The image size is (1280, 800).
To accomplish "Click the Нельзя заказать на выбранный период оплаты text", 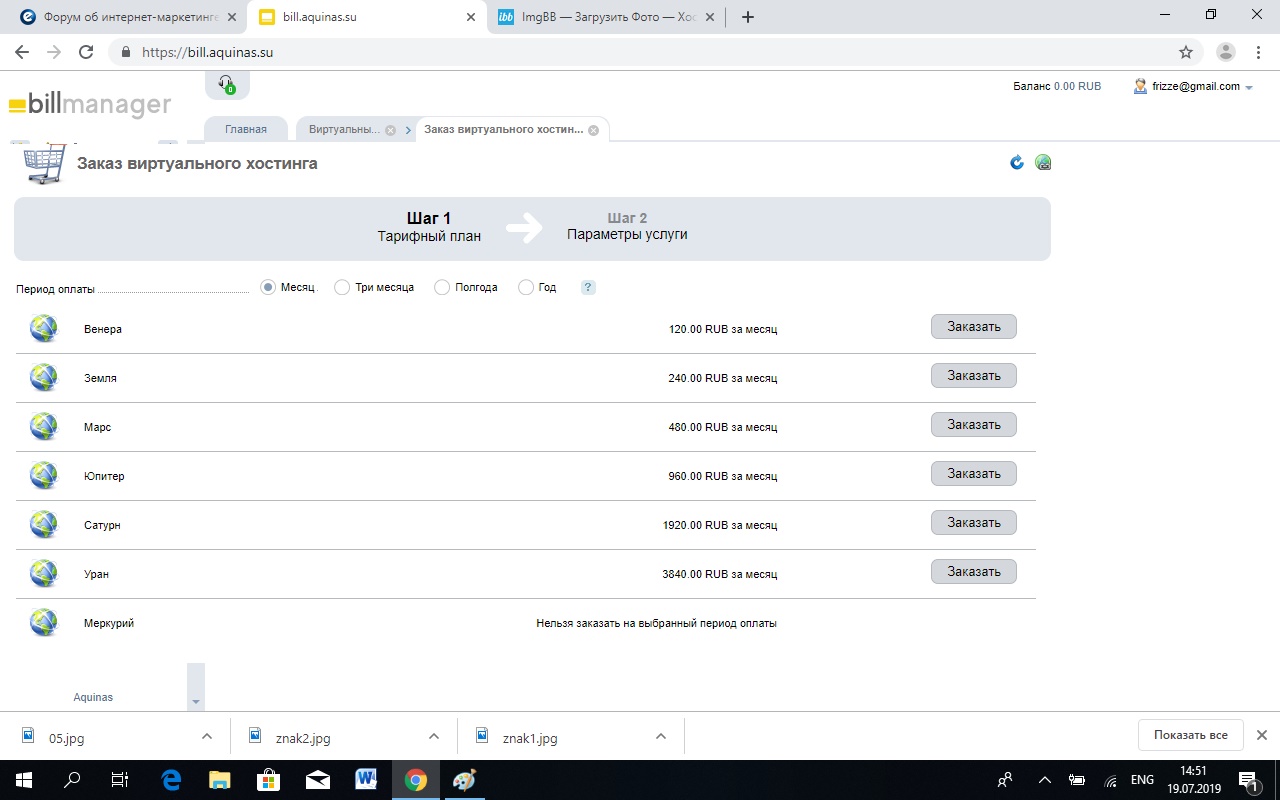I will 656,623.
